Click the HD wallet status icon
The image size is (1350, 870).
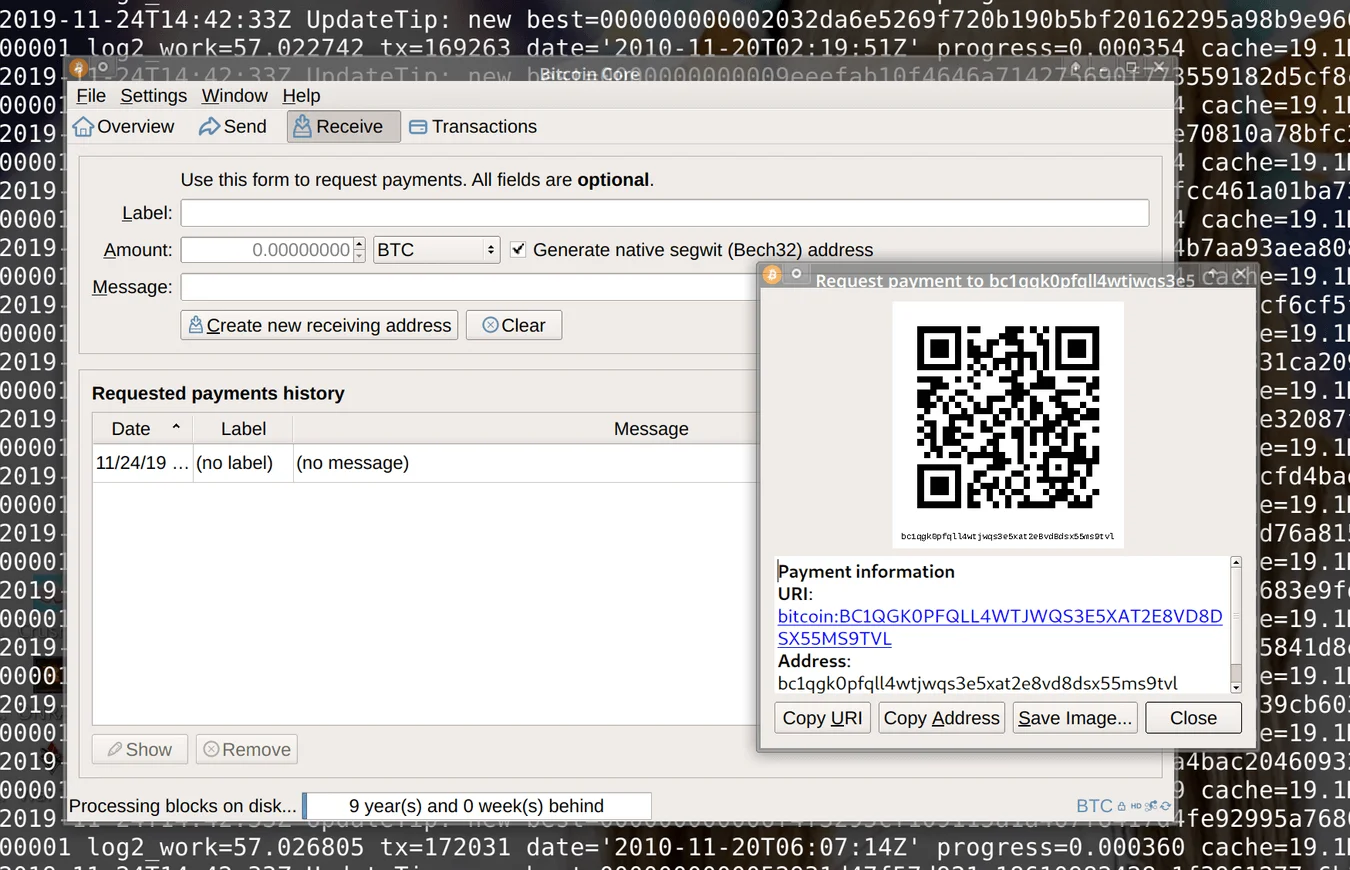pos(1136,806)
